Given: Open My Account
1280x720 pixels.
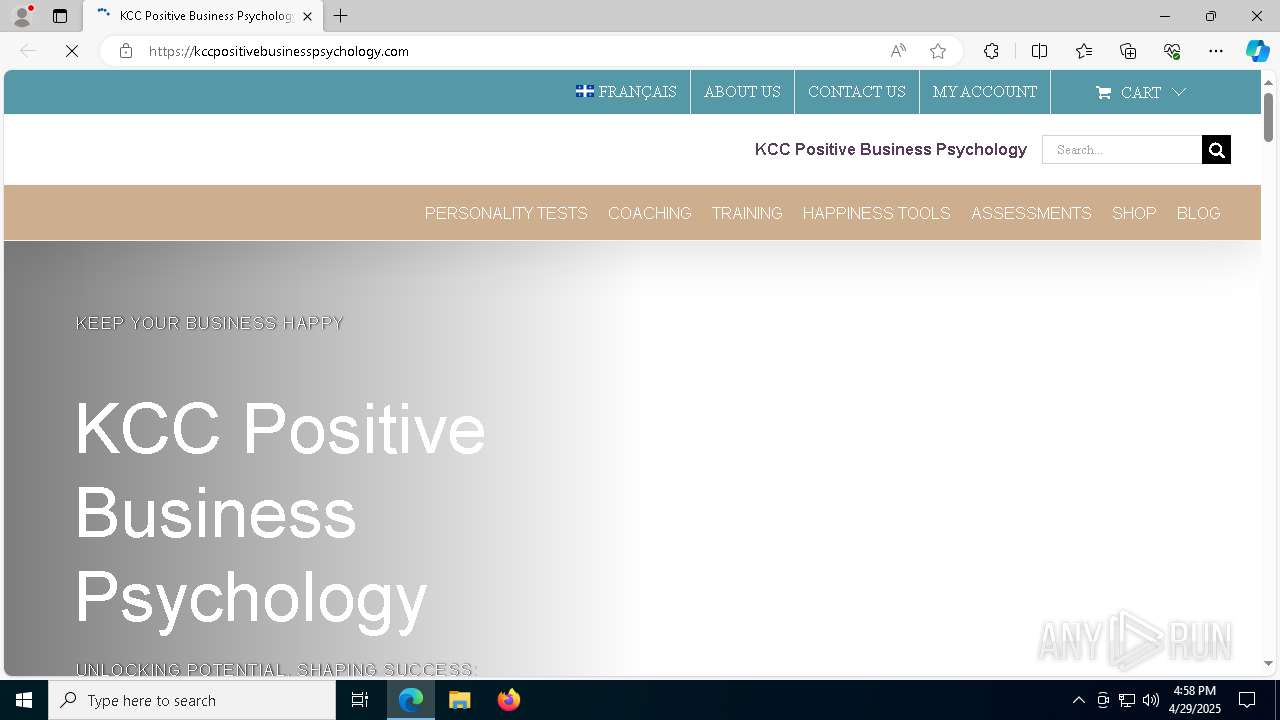Looking at the screenshot, I should click(985, 92).
